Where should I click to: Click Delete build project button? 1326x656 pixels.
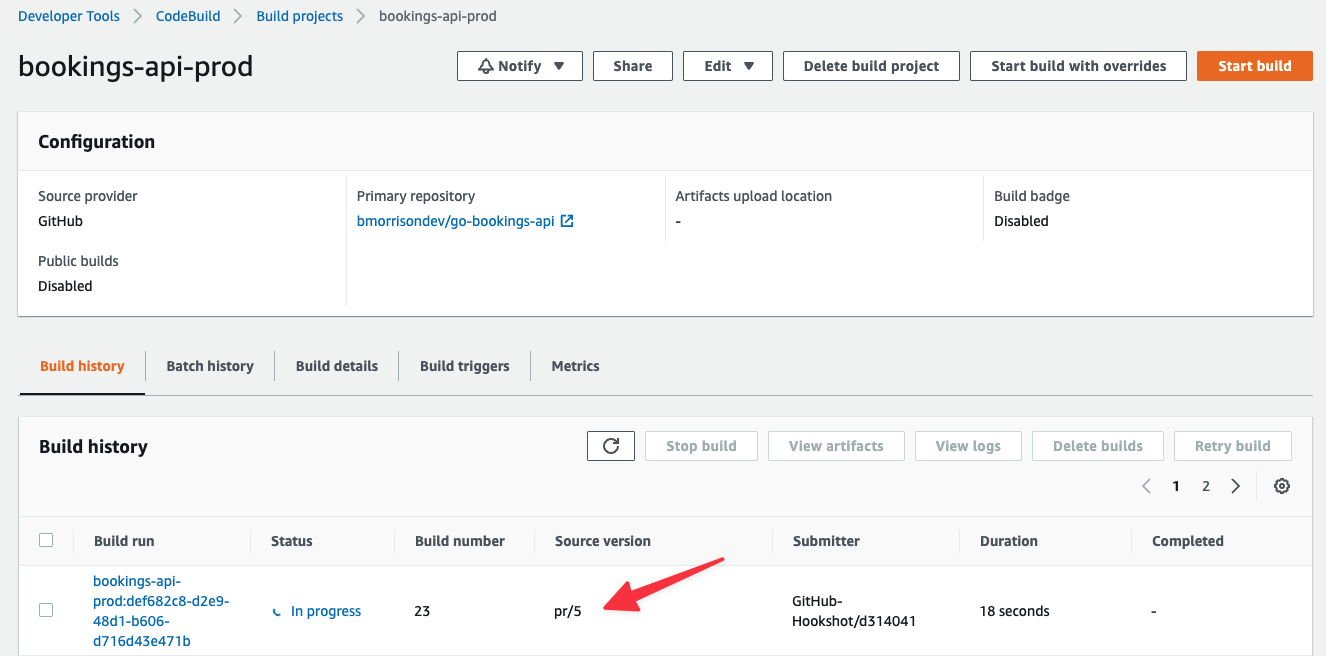click(x=872, y=66)
